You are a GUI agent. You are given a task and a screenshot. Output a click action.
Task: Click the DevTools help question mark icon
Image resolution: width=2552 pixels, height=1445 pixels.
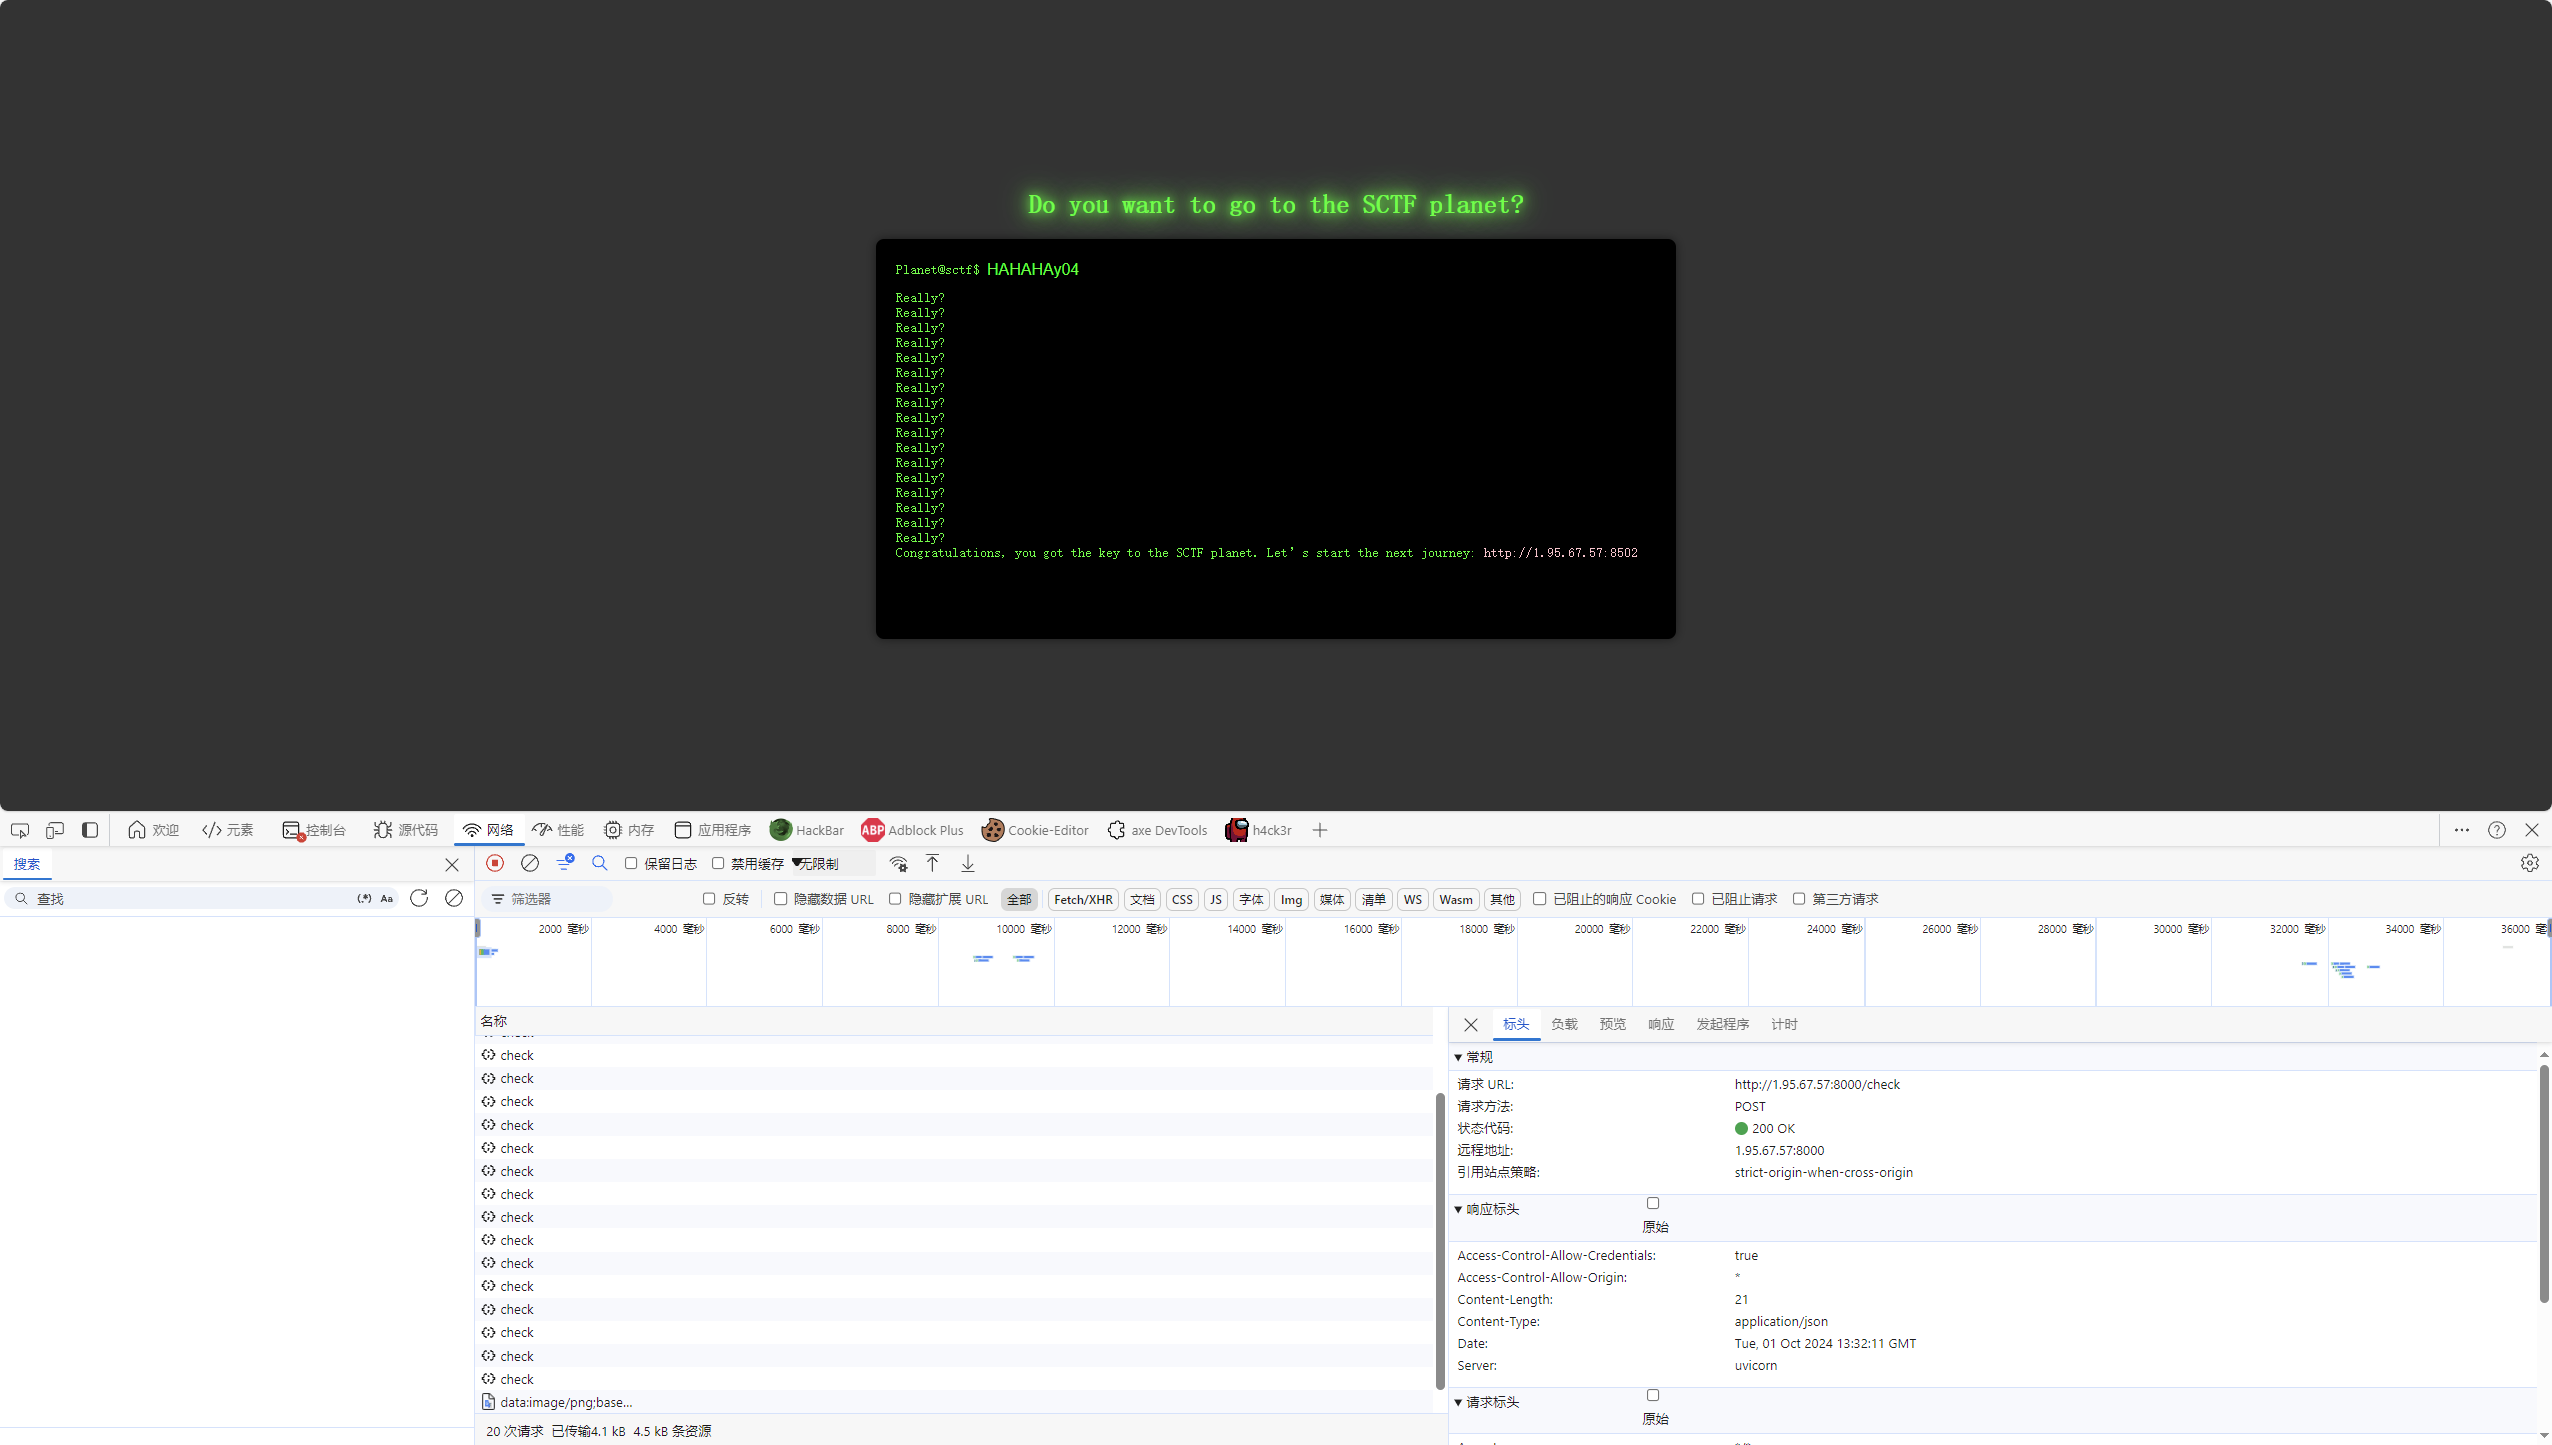pyautogui.click(x=2497, y=830)
